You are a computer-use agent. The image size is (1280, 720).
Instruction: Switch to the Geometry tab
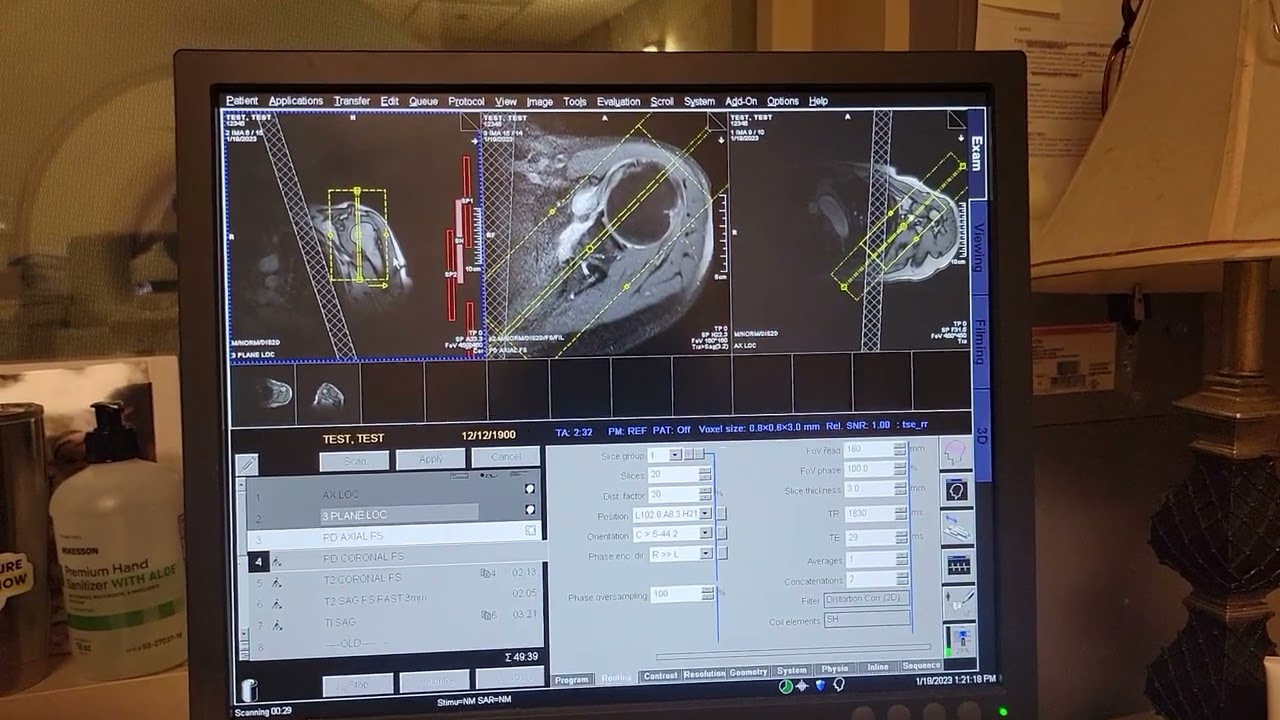pyautogui.click(x=748, y=673)
